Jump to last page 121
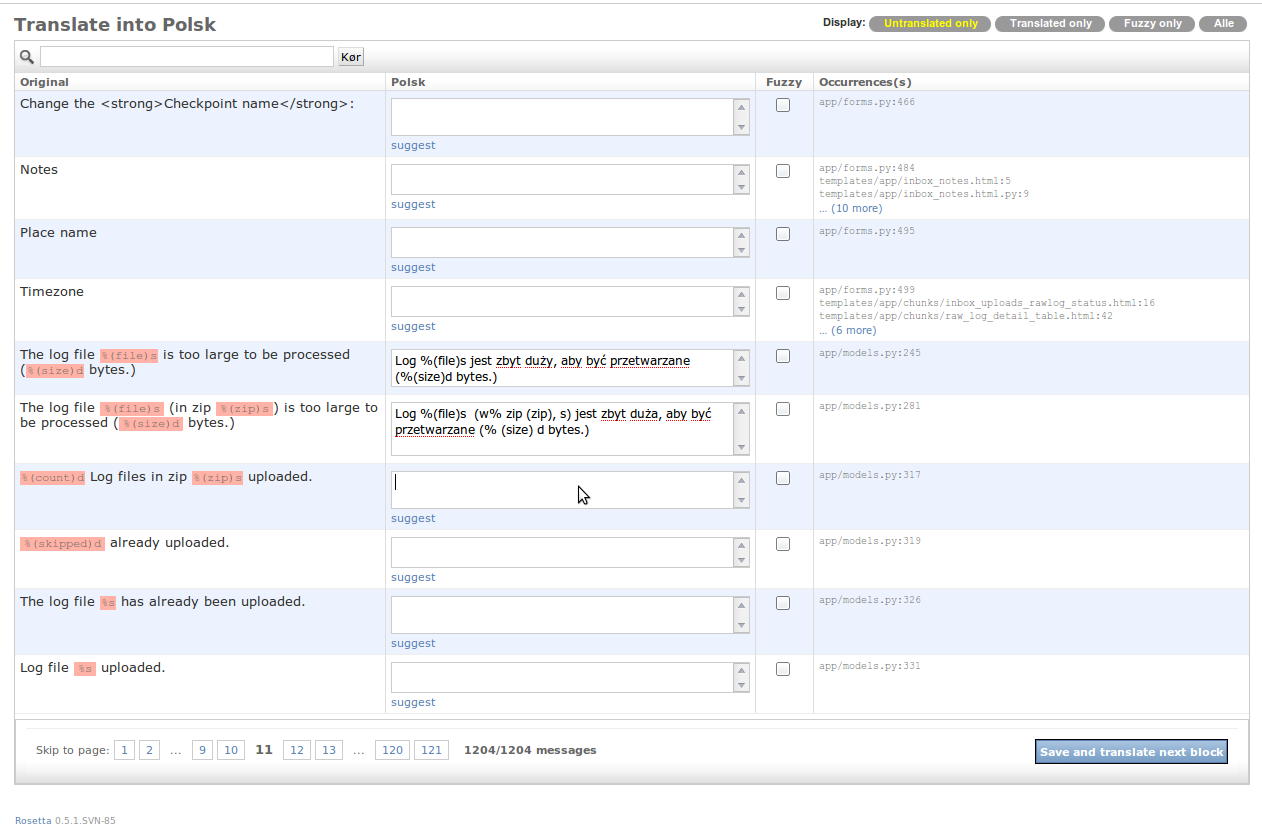This screenshot has width=1262, height=836. click(431, 750)
